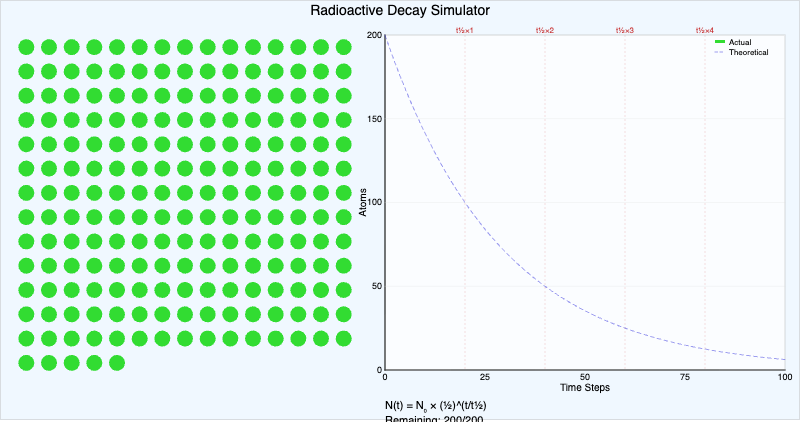Click the last atom in the bottom partial row
The width and height of the screenshot is (800, 422).
117,362
